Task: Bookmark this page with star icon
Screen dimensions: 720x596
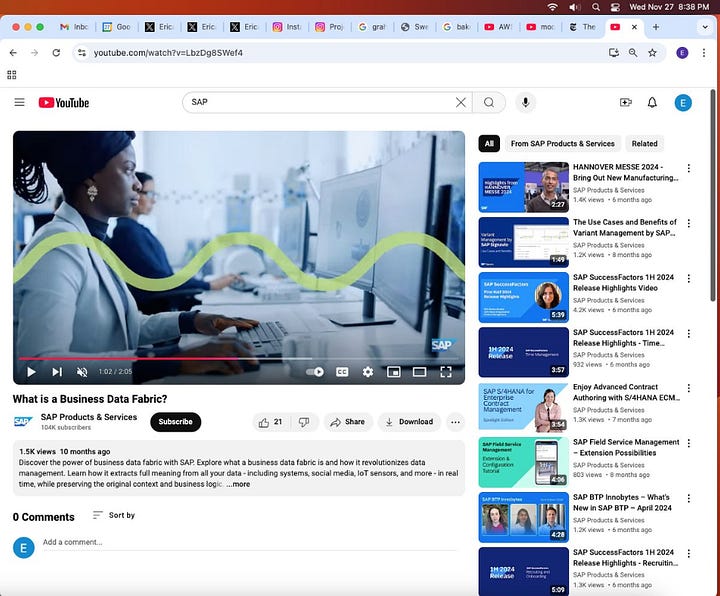Action: pos(652,53)
